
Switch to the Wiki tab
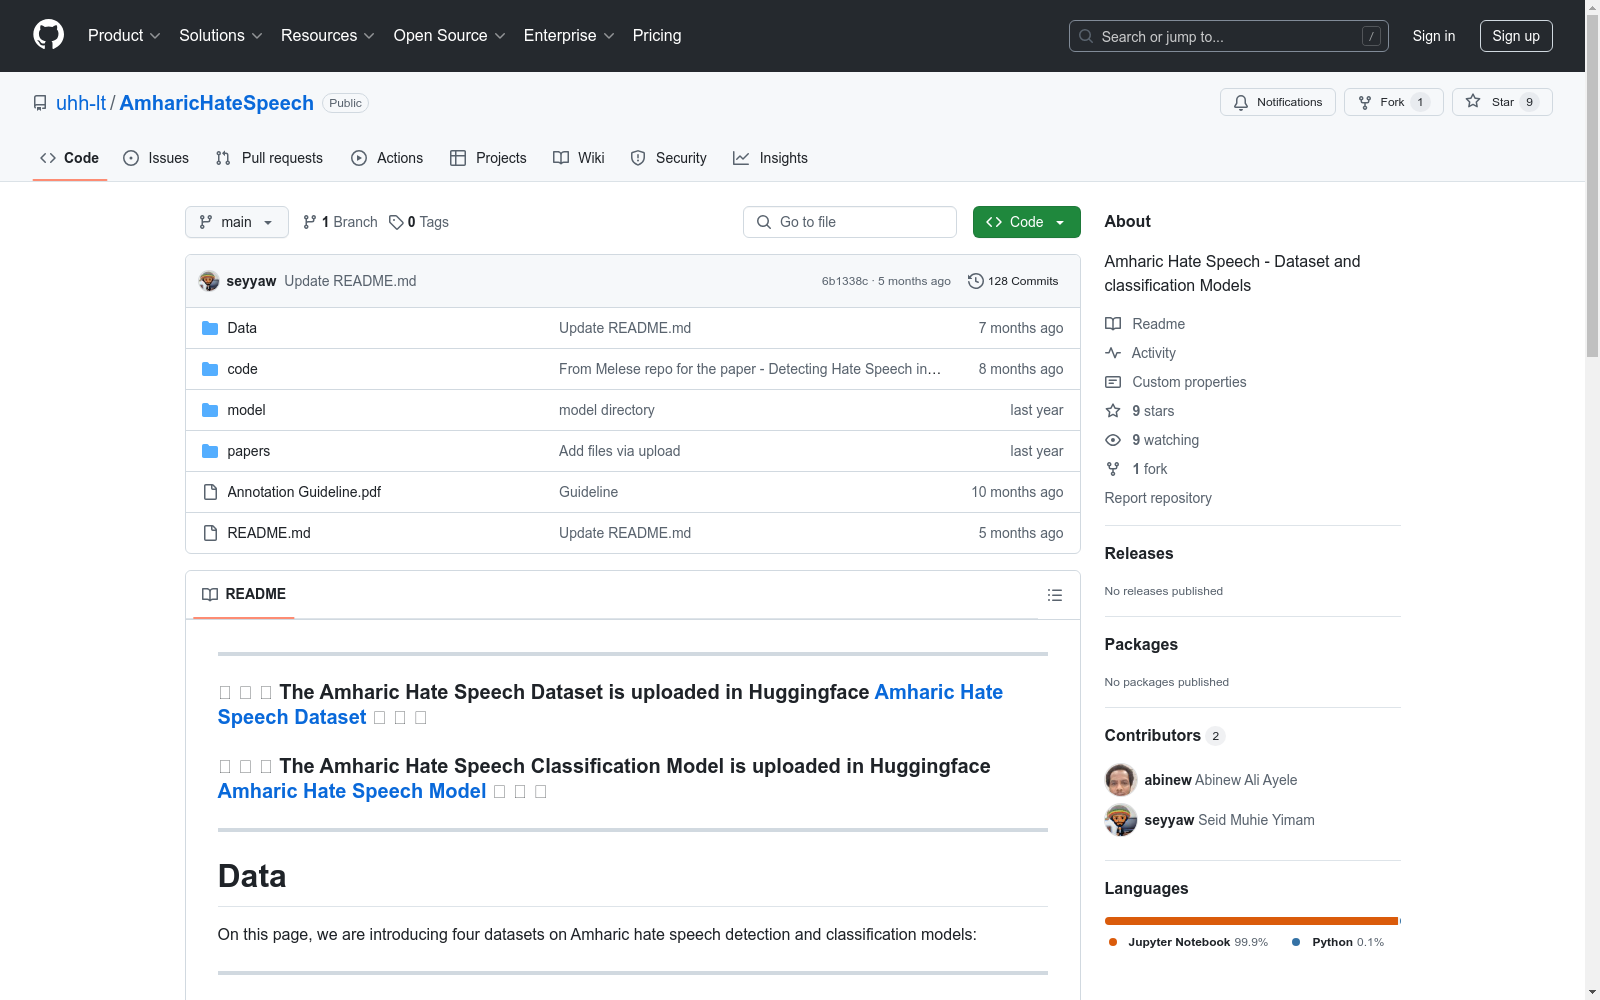tap(579, 158)
